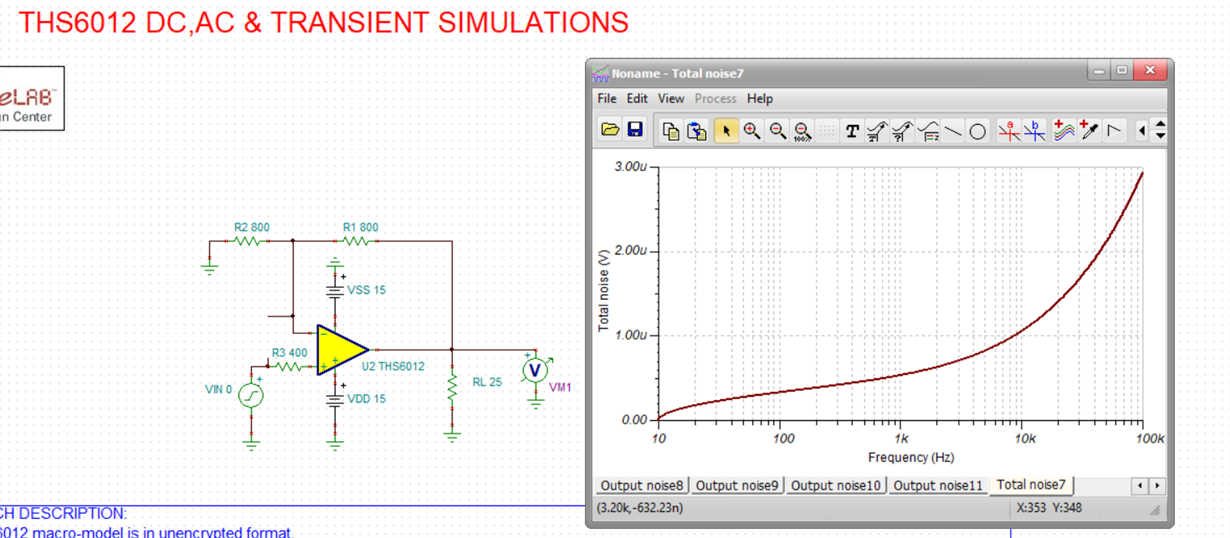Click the window resize grip corner
Screen dimensions: 1230x538
(x=1155, y=510)
